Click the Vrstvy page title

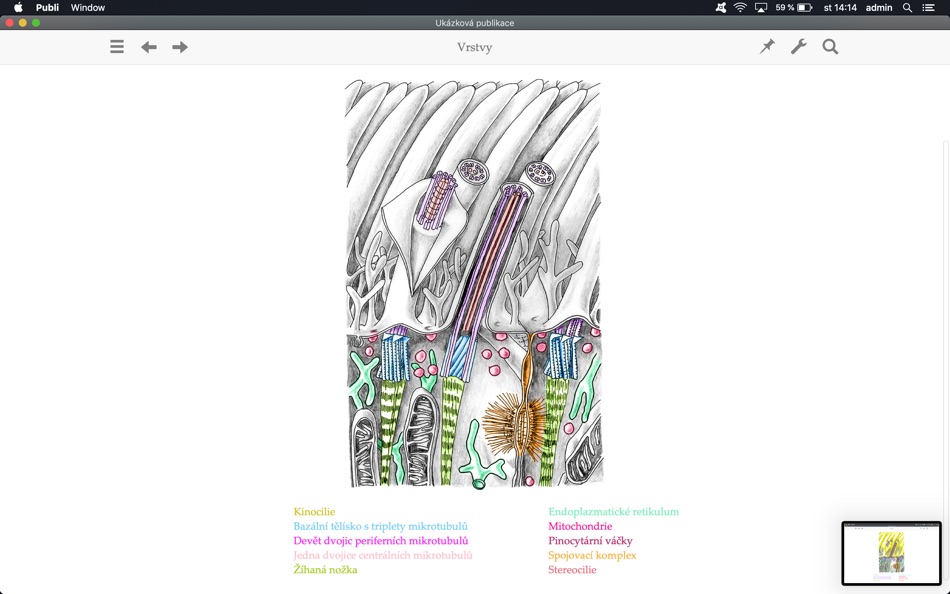(474, 47)
